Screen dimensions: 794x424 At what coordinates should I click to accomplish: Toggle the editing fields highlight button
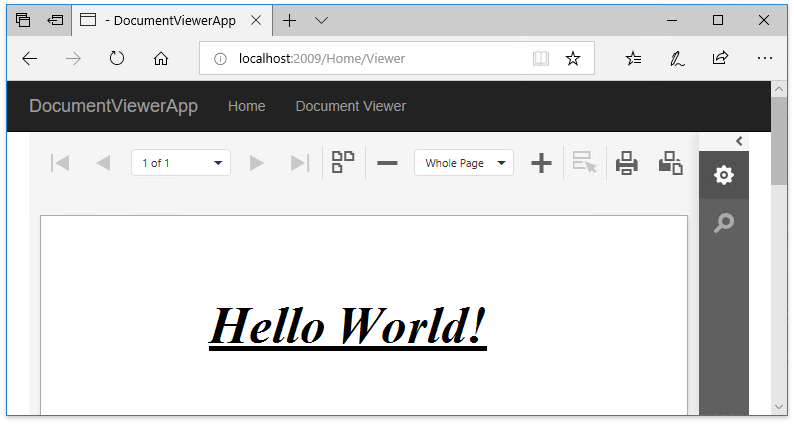click(x=584, y=163)
